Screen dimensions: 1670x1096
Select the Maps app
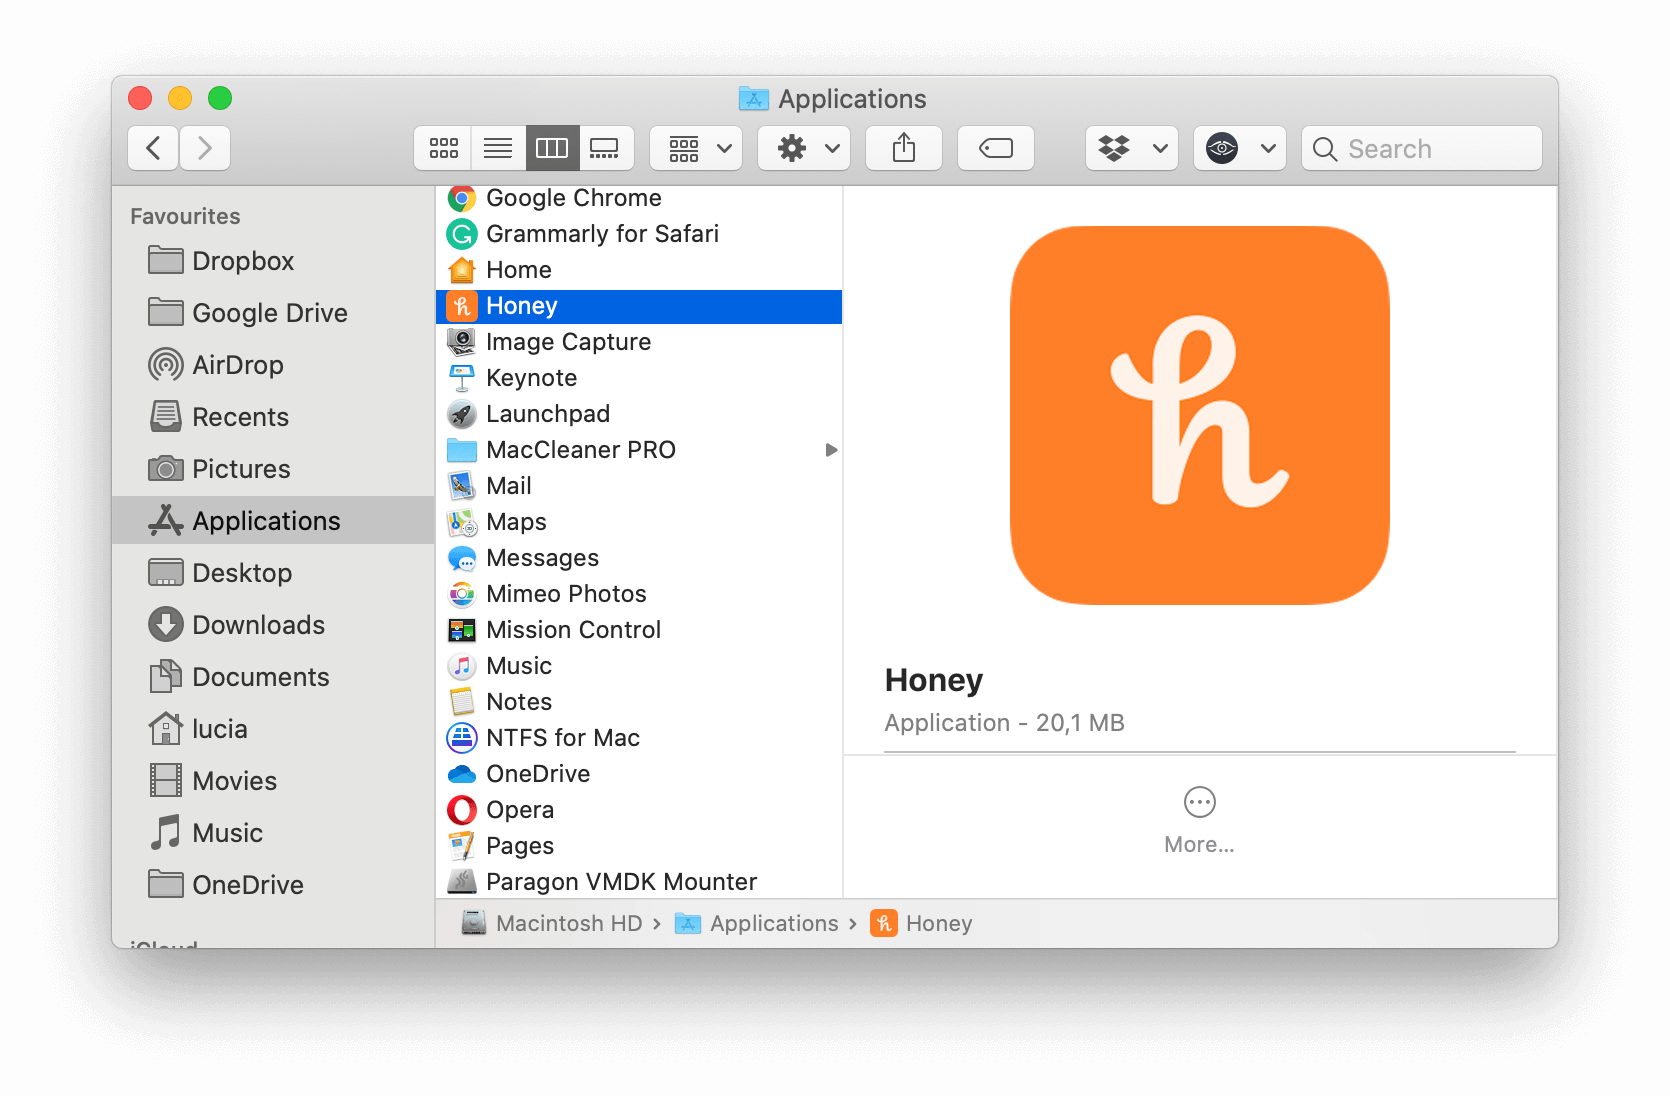639,522
